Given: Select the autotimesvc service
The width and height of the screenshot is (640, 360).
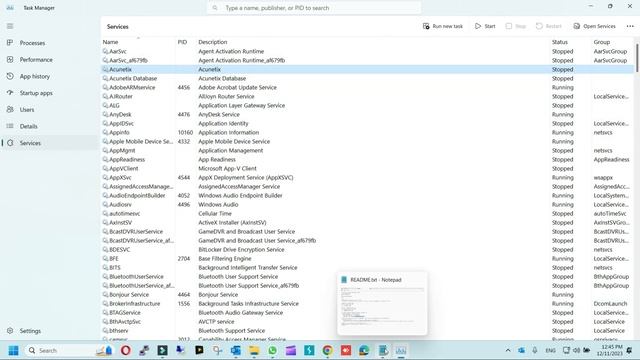Looking at the screenshot, I should pos(367,213).
